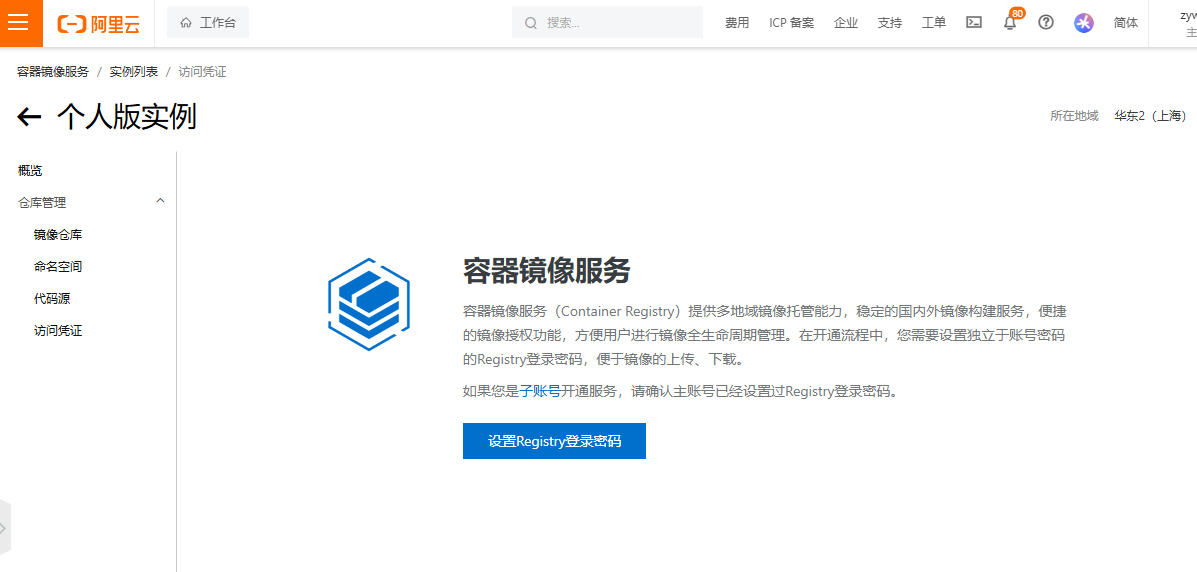The width and height of the screenshot is (1197, 572).
Task: Click the 访问凭证 breadcrumb item
Action: [x=202, y=72]
